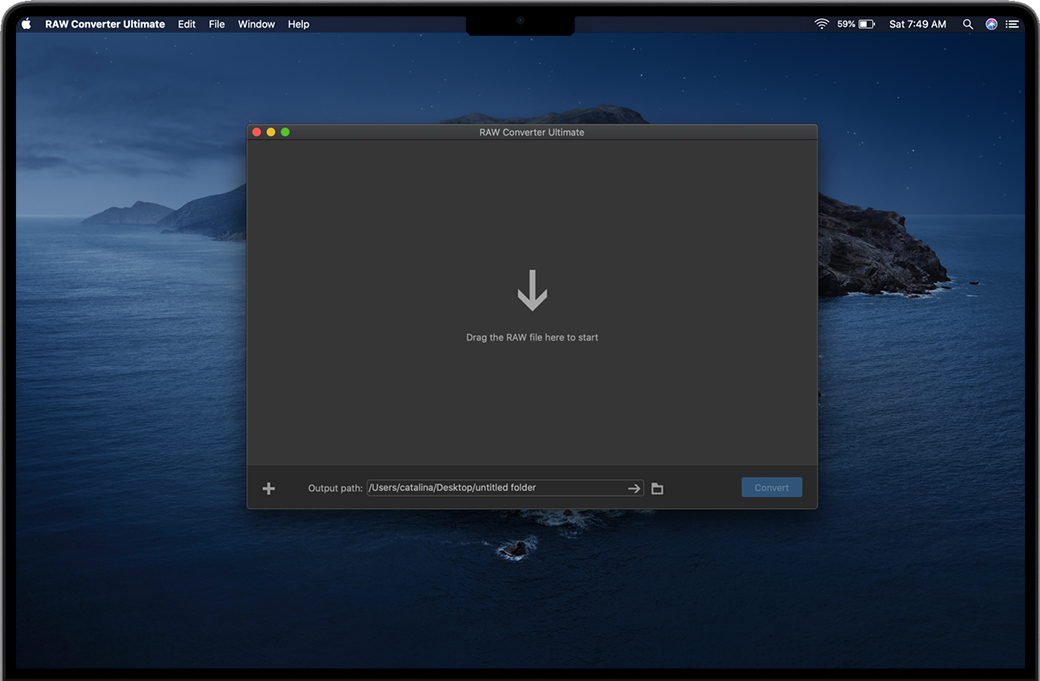The width and height of the screenshot is (1040, 681).
Task: Open the File menu
Action: coord(217,24)
